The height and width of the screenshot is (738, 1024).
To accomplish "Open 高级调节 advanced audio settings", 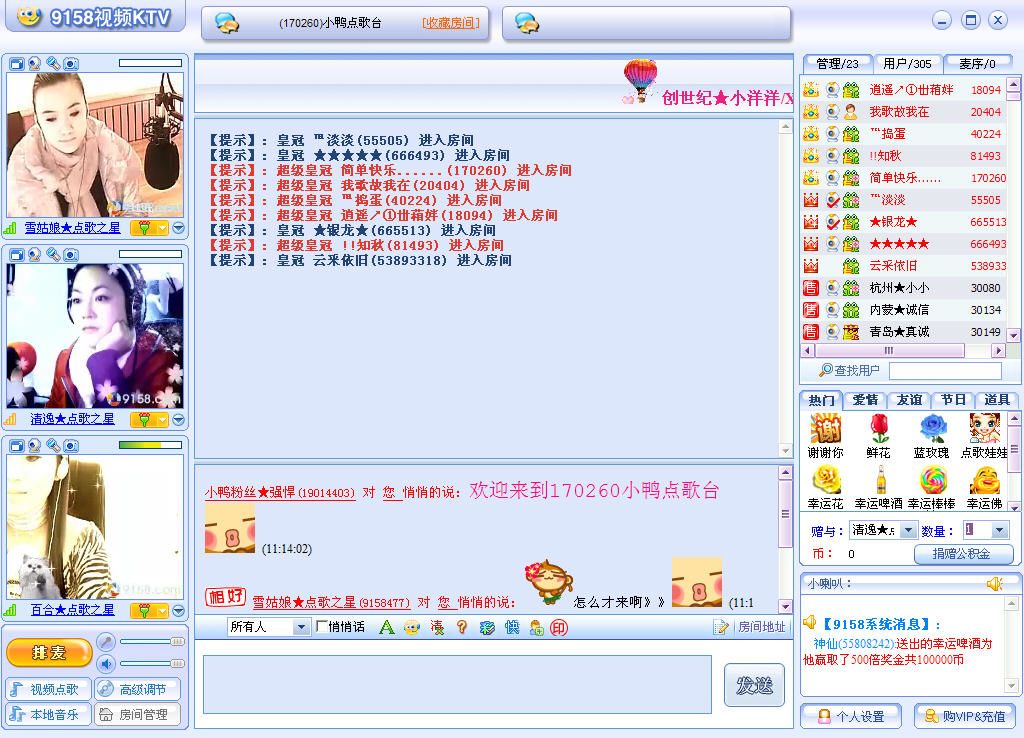I will pyautogui.click(x=138, y=689).
